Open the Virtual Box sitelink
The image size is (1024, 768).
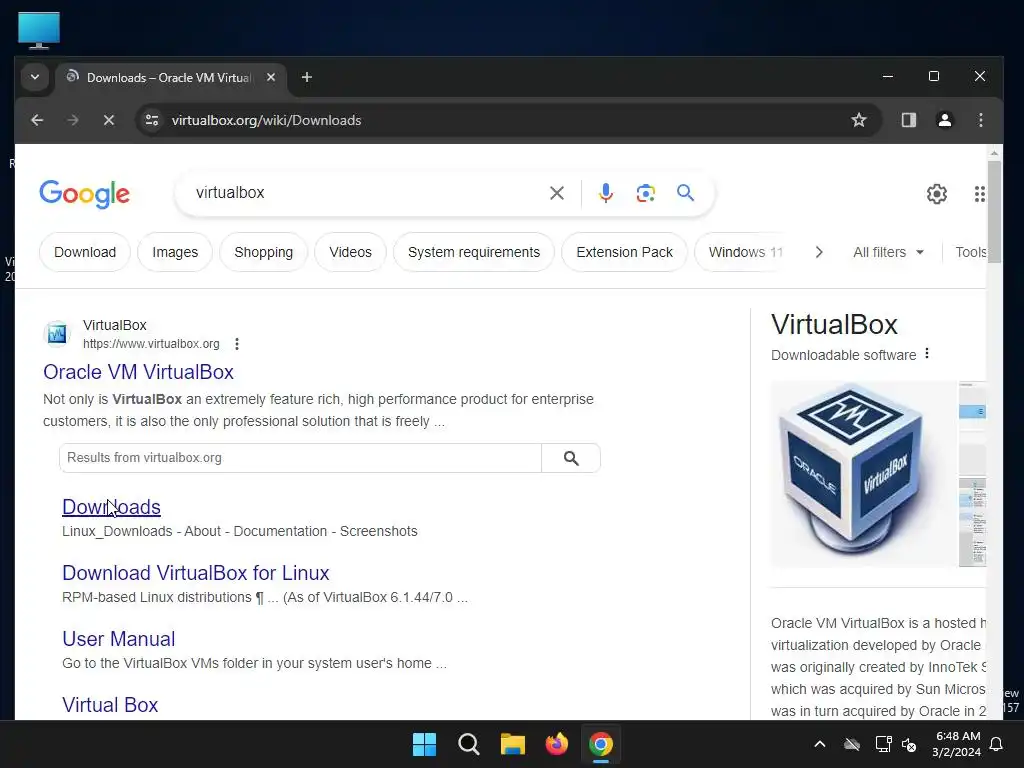pos(110,705)
